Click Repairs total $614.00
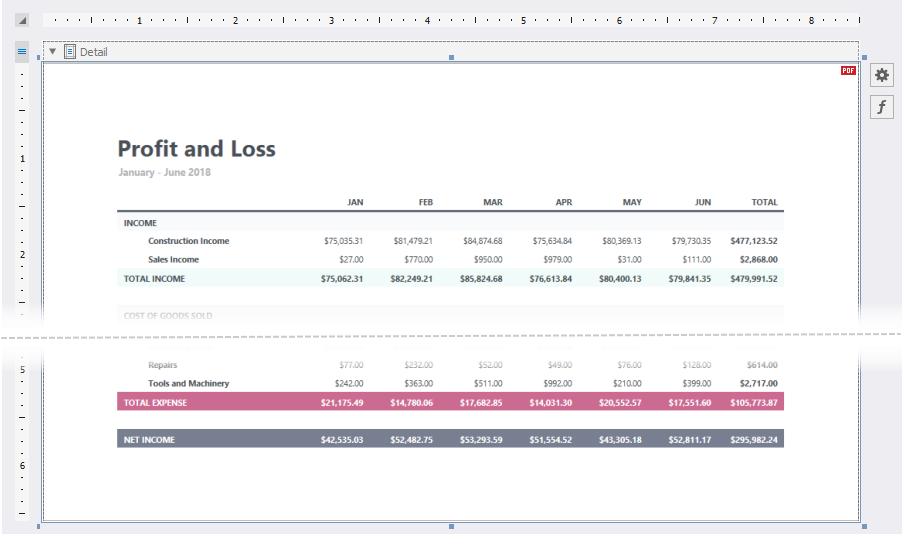 (762, 365)
